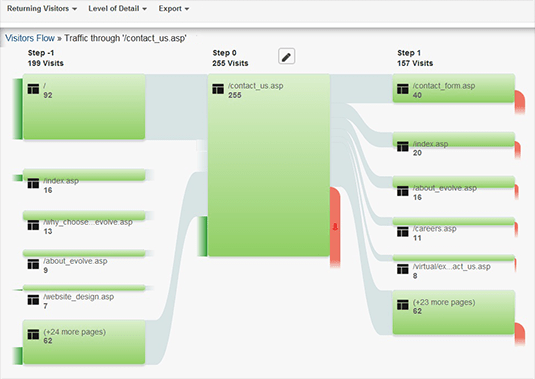Click the page icon of /contact_form.asp node
Screen dimensions: 535x379
tap(403, 89)
